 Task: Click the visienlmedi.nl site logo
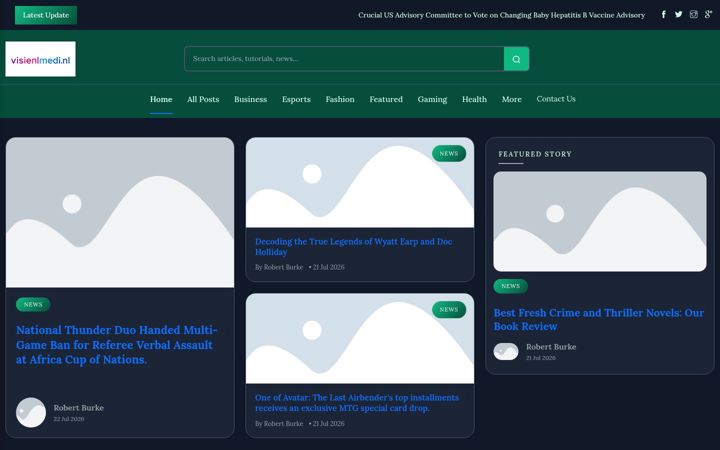(x=40, y=59)
